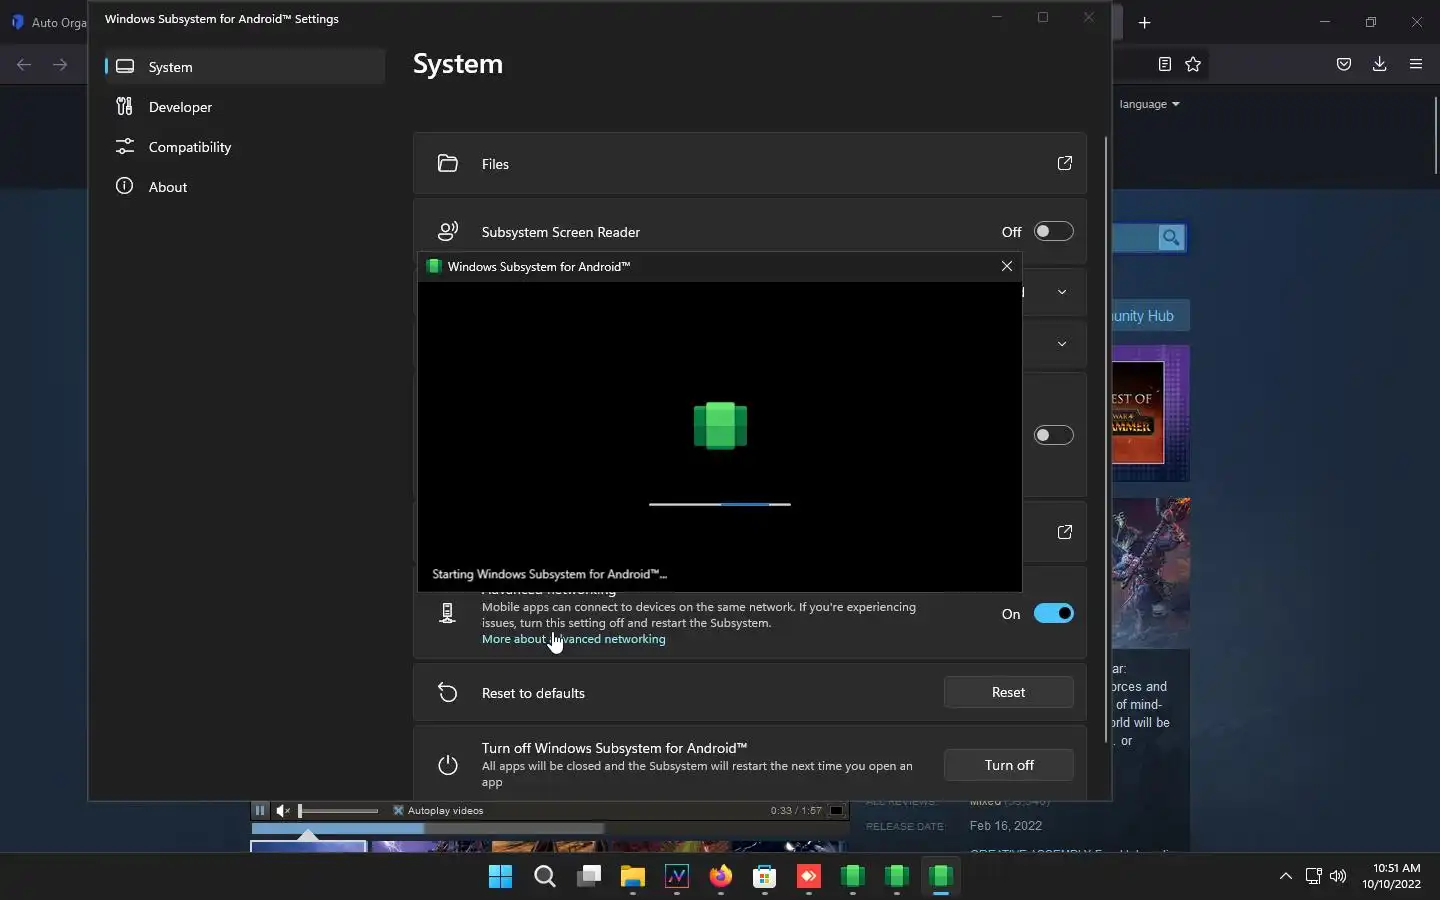1440x900 pixels.
Task: Click the settings page scrollbar
Action: [1106, 438]
